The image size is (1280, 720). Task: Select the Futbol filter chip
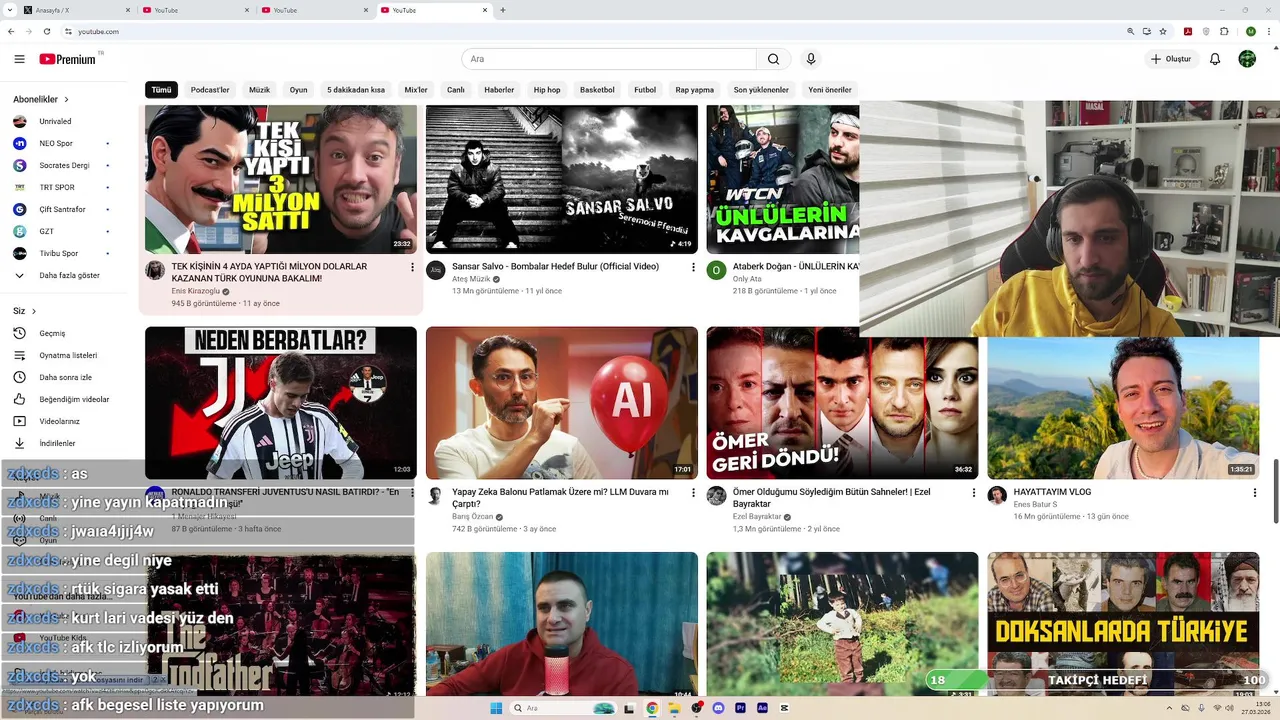[645, 90]
